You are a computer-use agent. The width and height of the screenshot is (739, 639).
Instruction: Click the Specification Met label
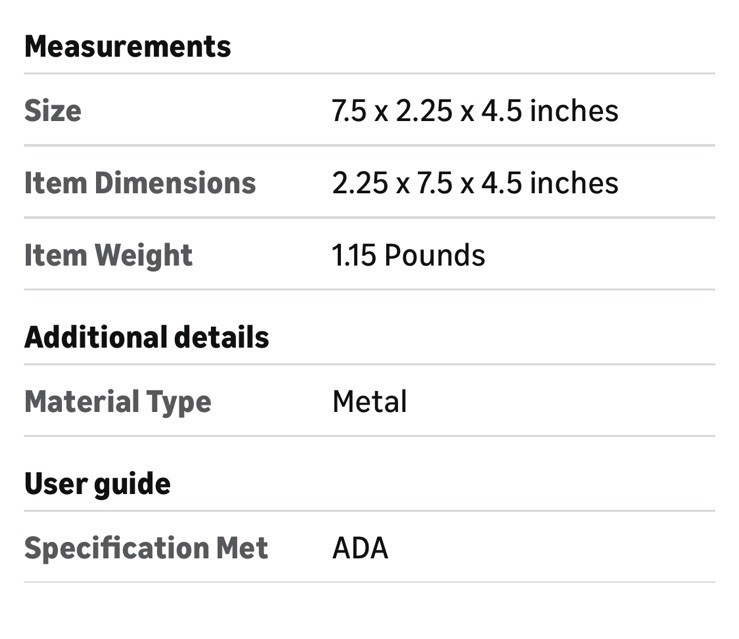pos(146,548)
